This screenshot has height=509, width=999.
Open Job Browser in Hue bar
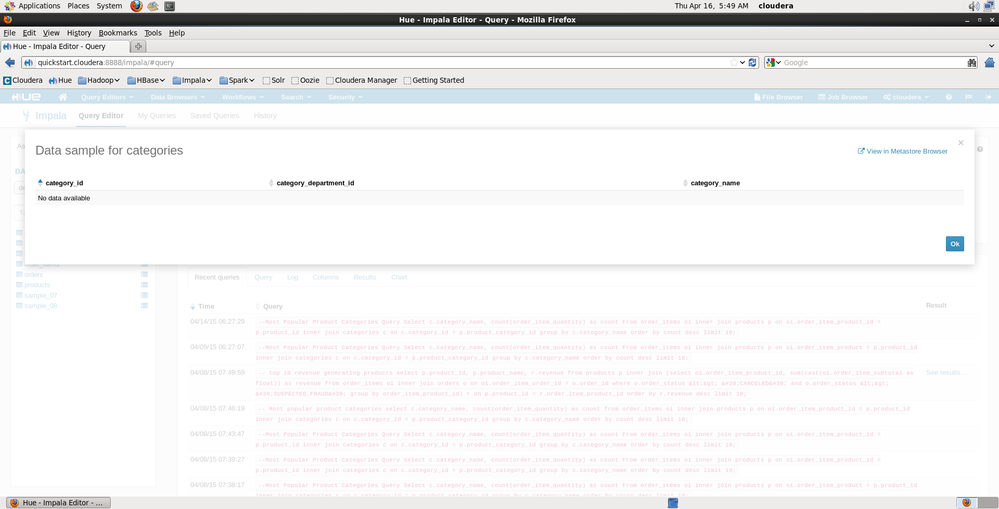point(843,97)
